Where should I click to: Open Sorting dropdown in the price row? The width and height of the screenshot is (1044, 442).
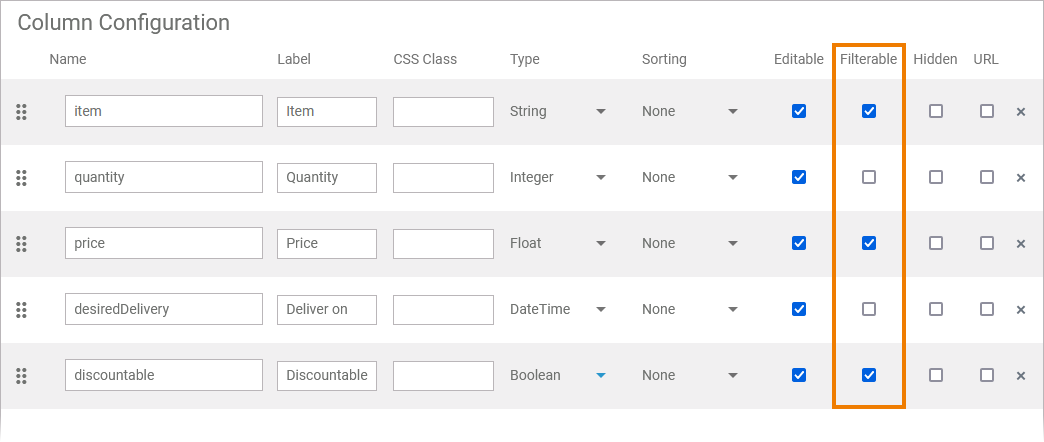(x=690, y=243)
